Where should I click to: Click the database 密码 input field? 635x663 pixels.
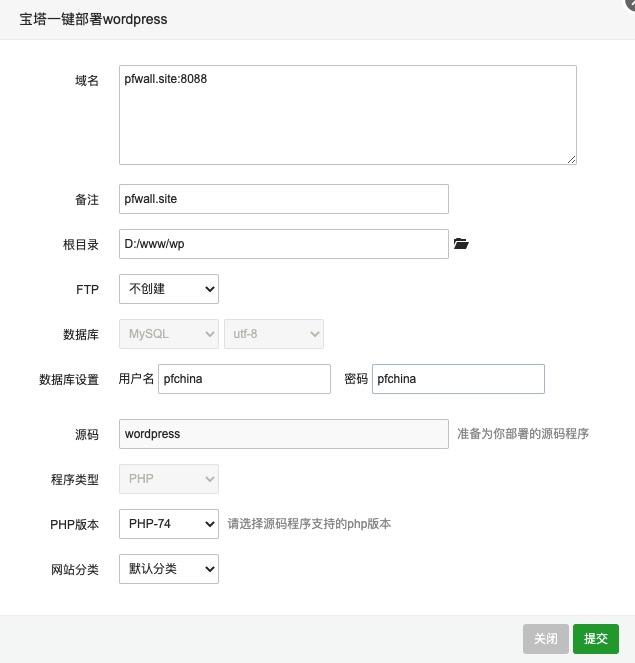(x=458, y=379)
